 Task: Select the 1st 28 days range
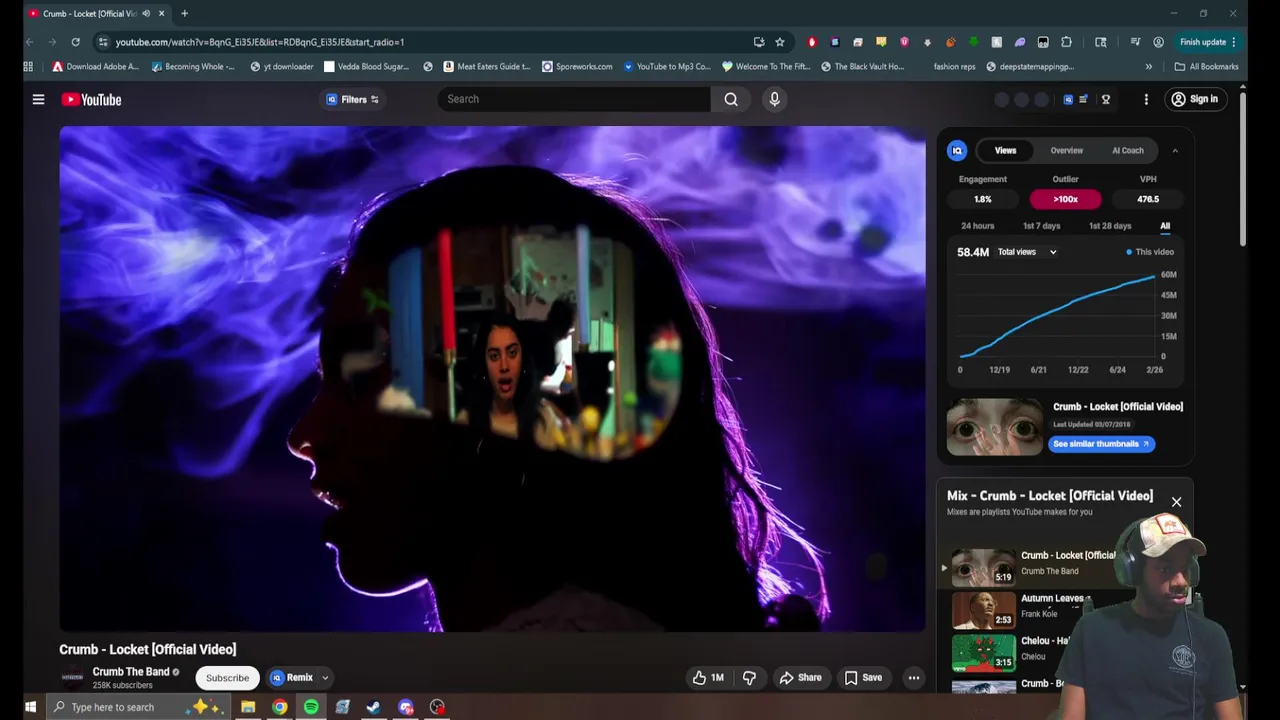click(1110, 226)
